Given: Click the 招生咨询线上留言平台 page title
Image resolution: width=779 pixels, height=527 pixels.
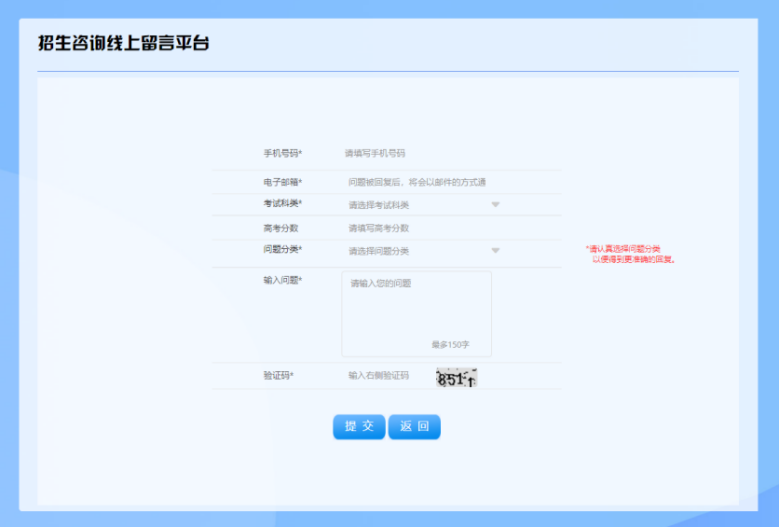Looking at the screenshot, I should pyautogui.click(x=123, y=44).
